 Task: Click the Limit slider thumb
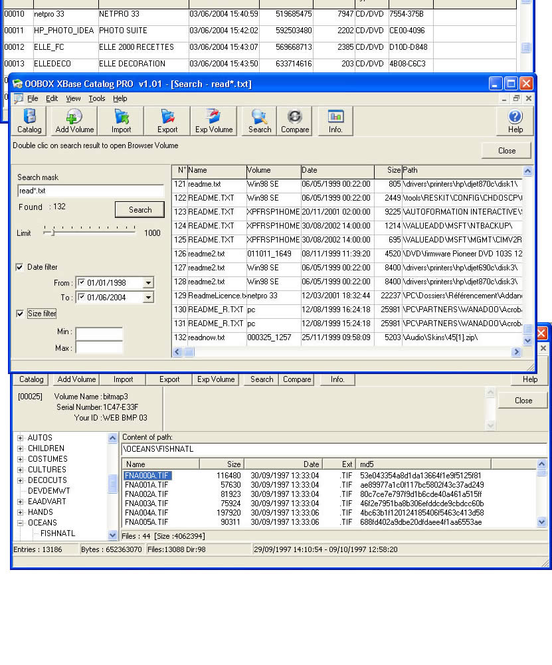[x=53, y=232]
